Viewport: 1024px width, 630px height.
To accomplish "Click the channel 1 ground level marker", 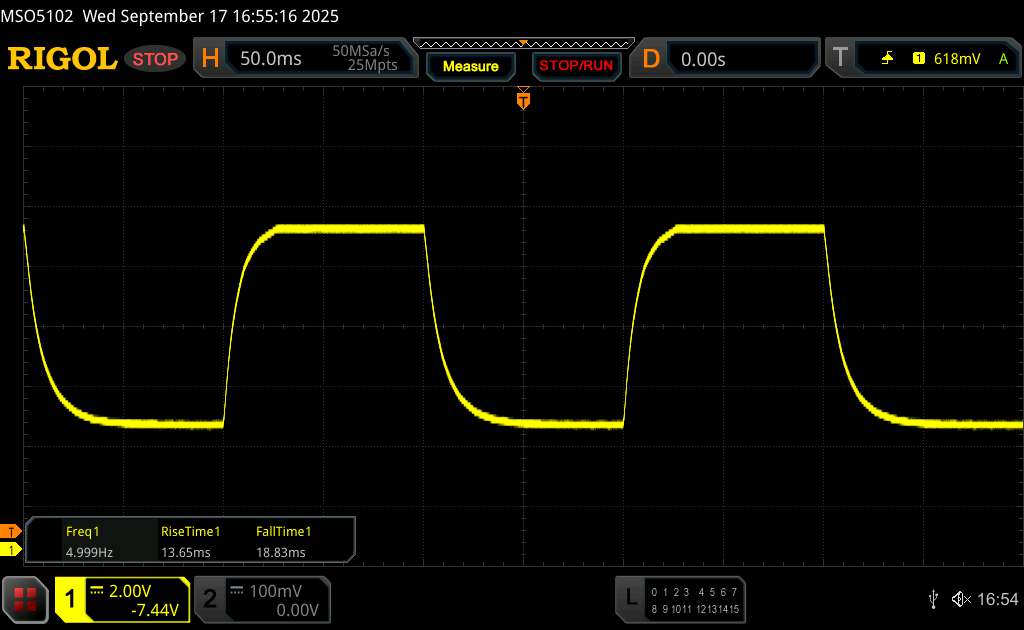I will (11, 550).
